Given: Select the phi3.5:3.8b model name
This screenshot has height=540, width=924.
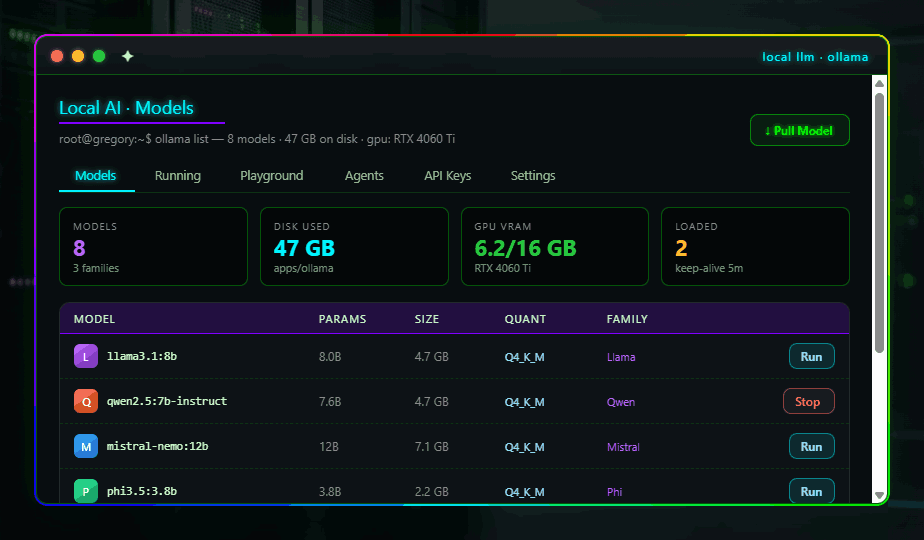Looking at the screenshot, I should (141, 491).
